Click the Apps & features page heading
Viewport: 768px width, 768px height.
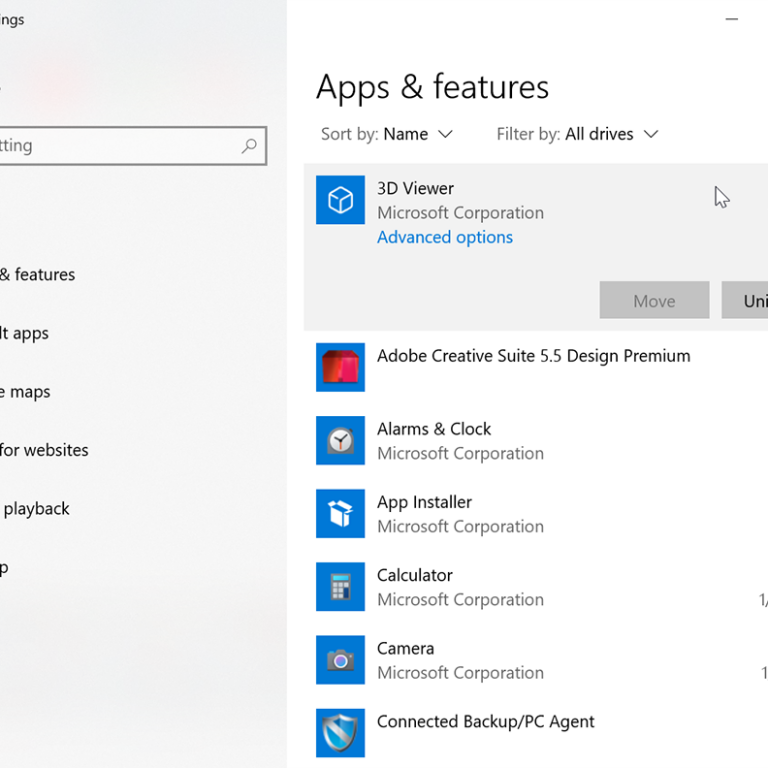432,87
